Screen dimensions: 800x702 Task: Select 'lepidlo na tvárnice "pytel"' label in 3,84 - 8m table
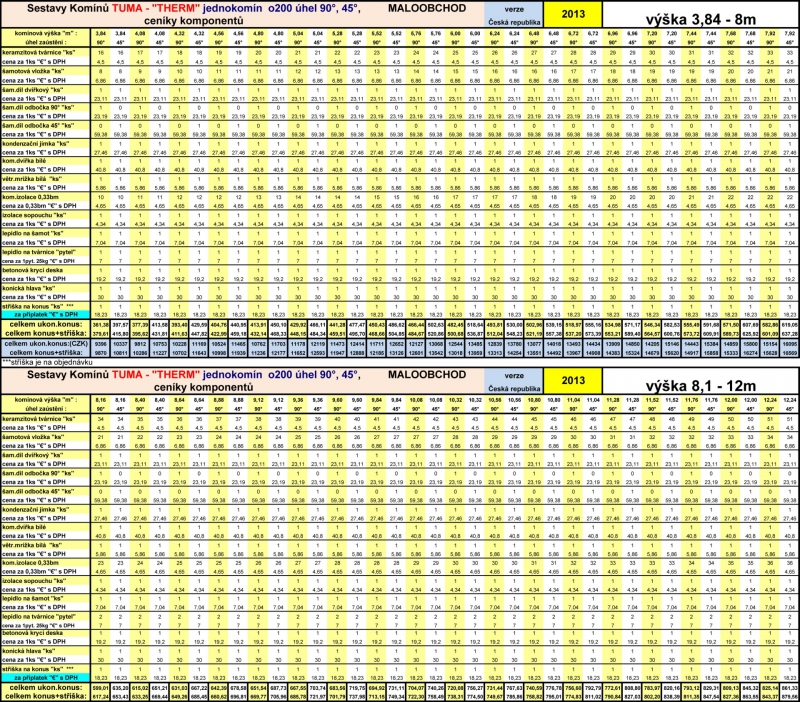pyautogui.click(x=39, y=252)
